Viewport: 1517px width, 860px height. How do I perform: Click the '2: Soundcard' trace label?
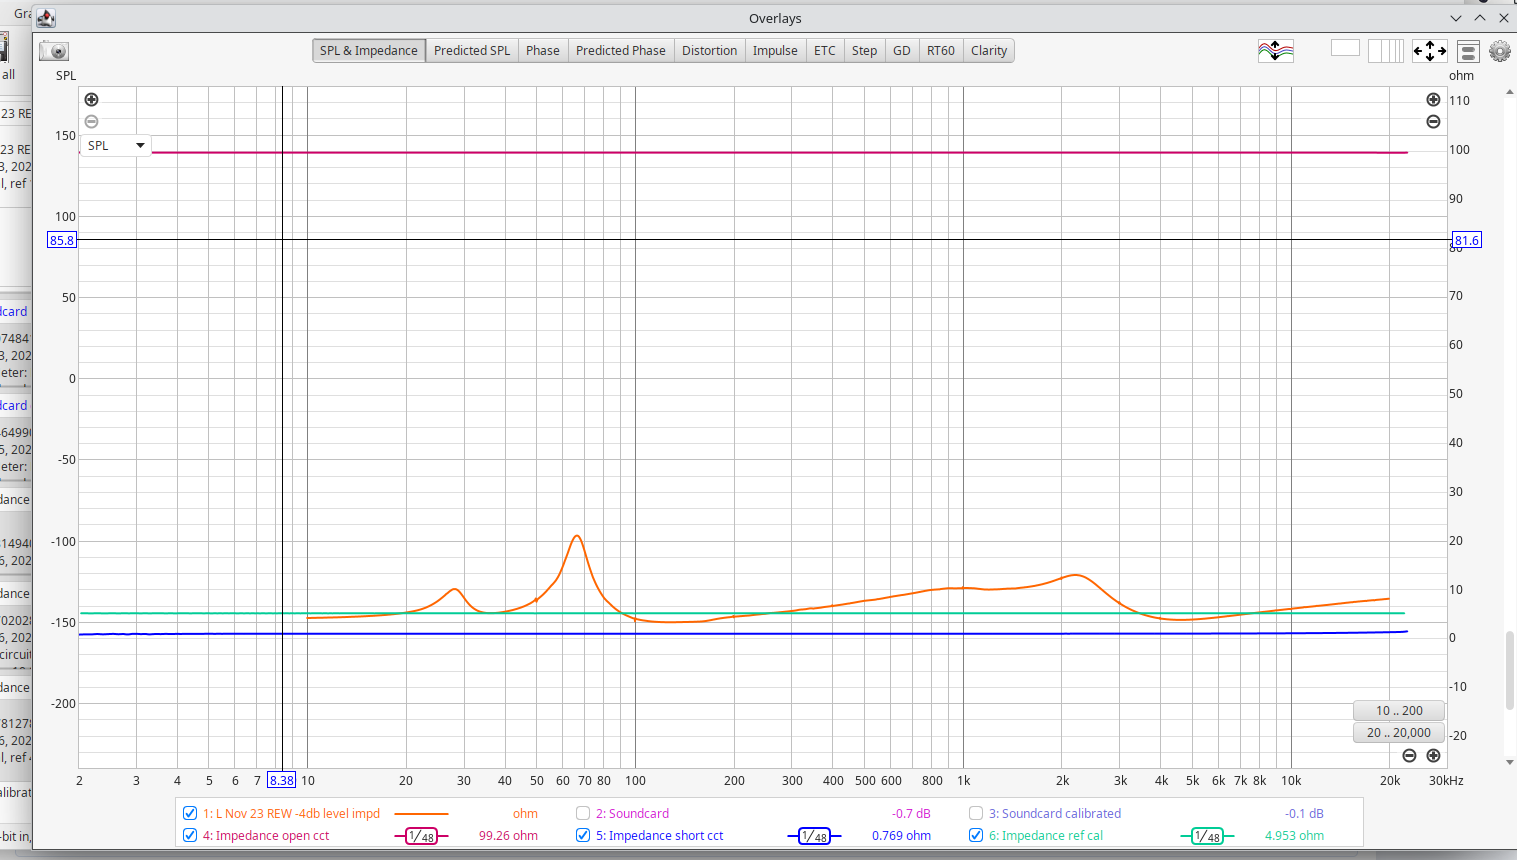click(633, 814)
